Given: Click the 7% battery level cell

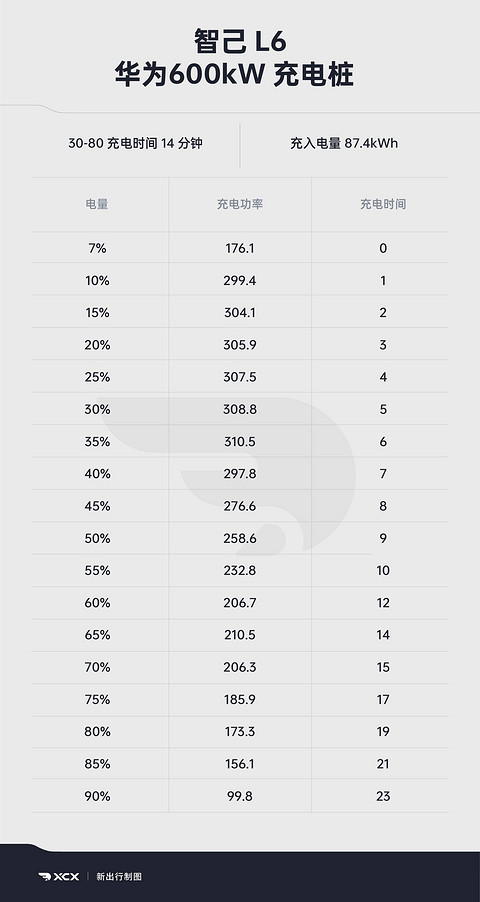Looking at the screenshot, I should click(97, 249).
